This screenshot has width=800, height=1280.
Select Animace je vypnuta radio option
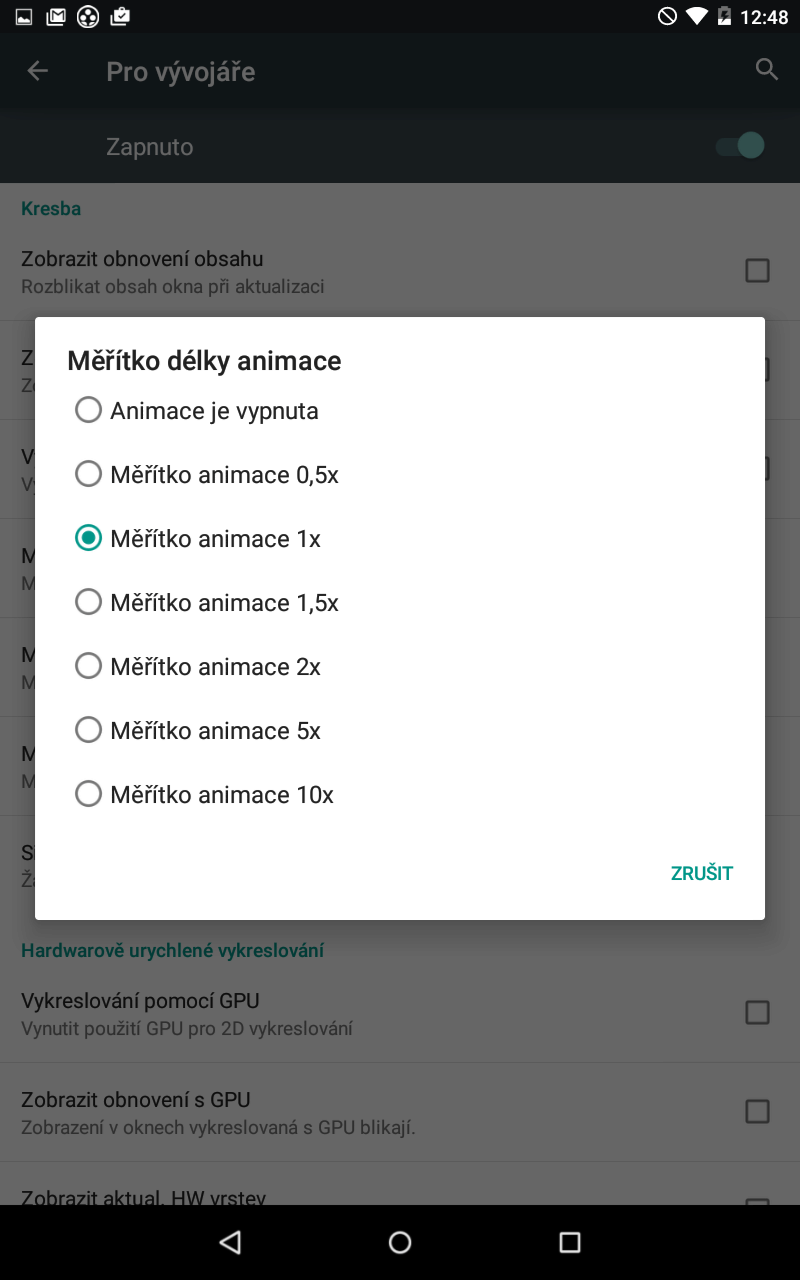tap(89, 410)
